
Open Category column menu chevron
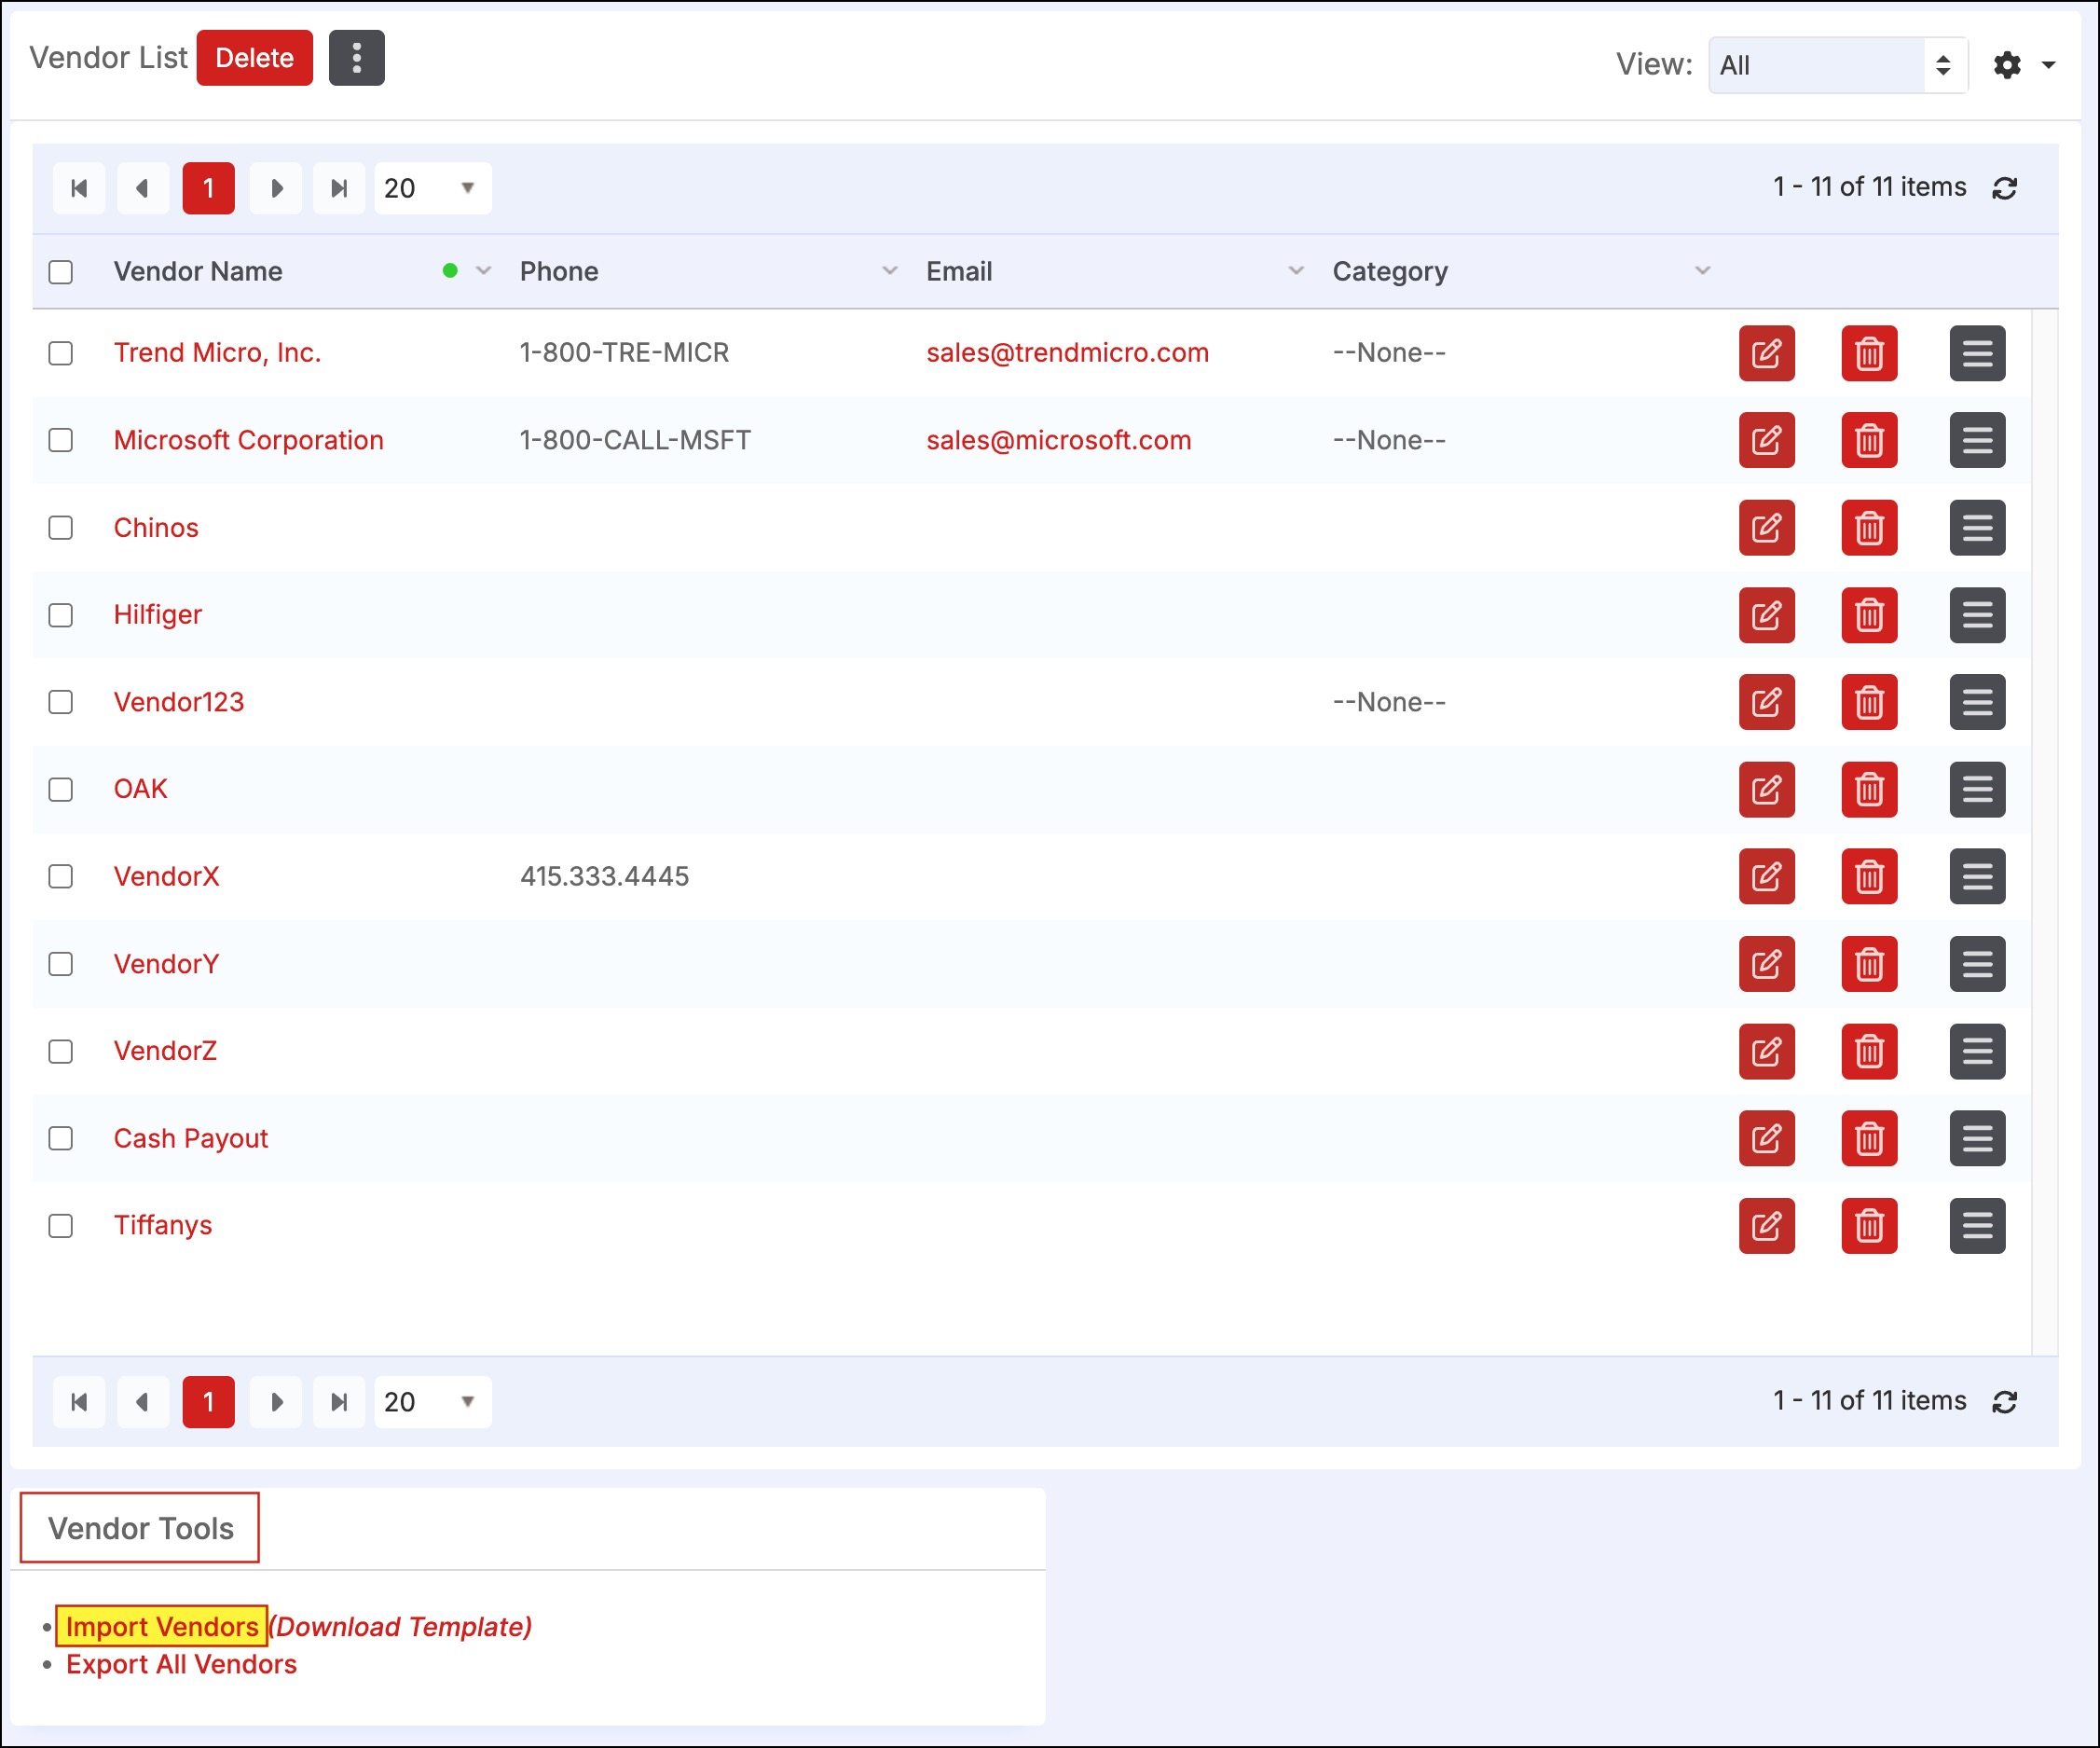[x=1702, y=271]
